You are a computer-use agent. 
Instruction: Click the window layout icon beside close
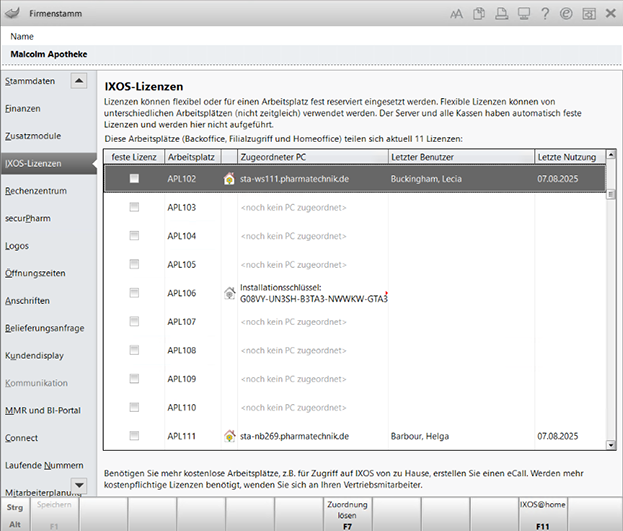tap(588, 14)
